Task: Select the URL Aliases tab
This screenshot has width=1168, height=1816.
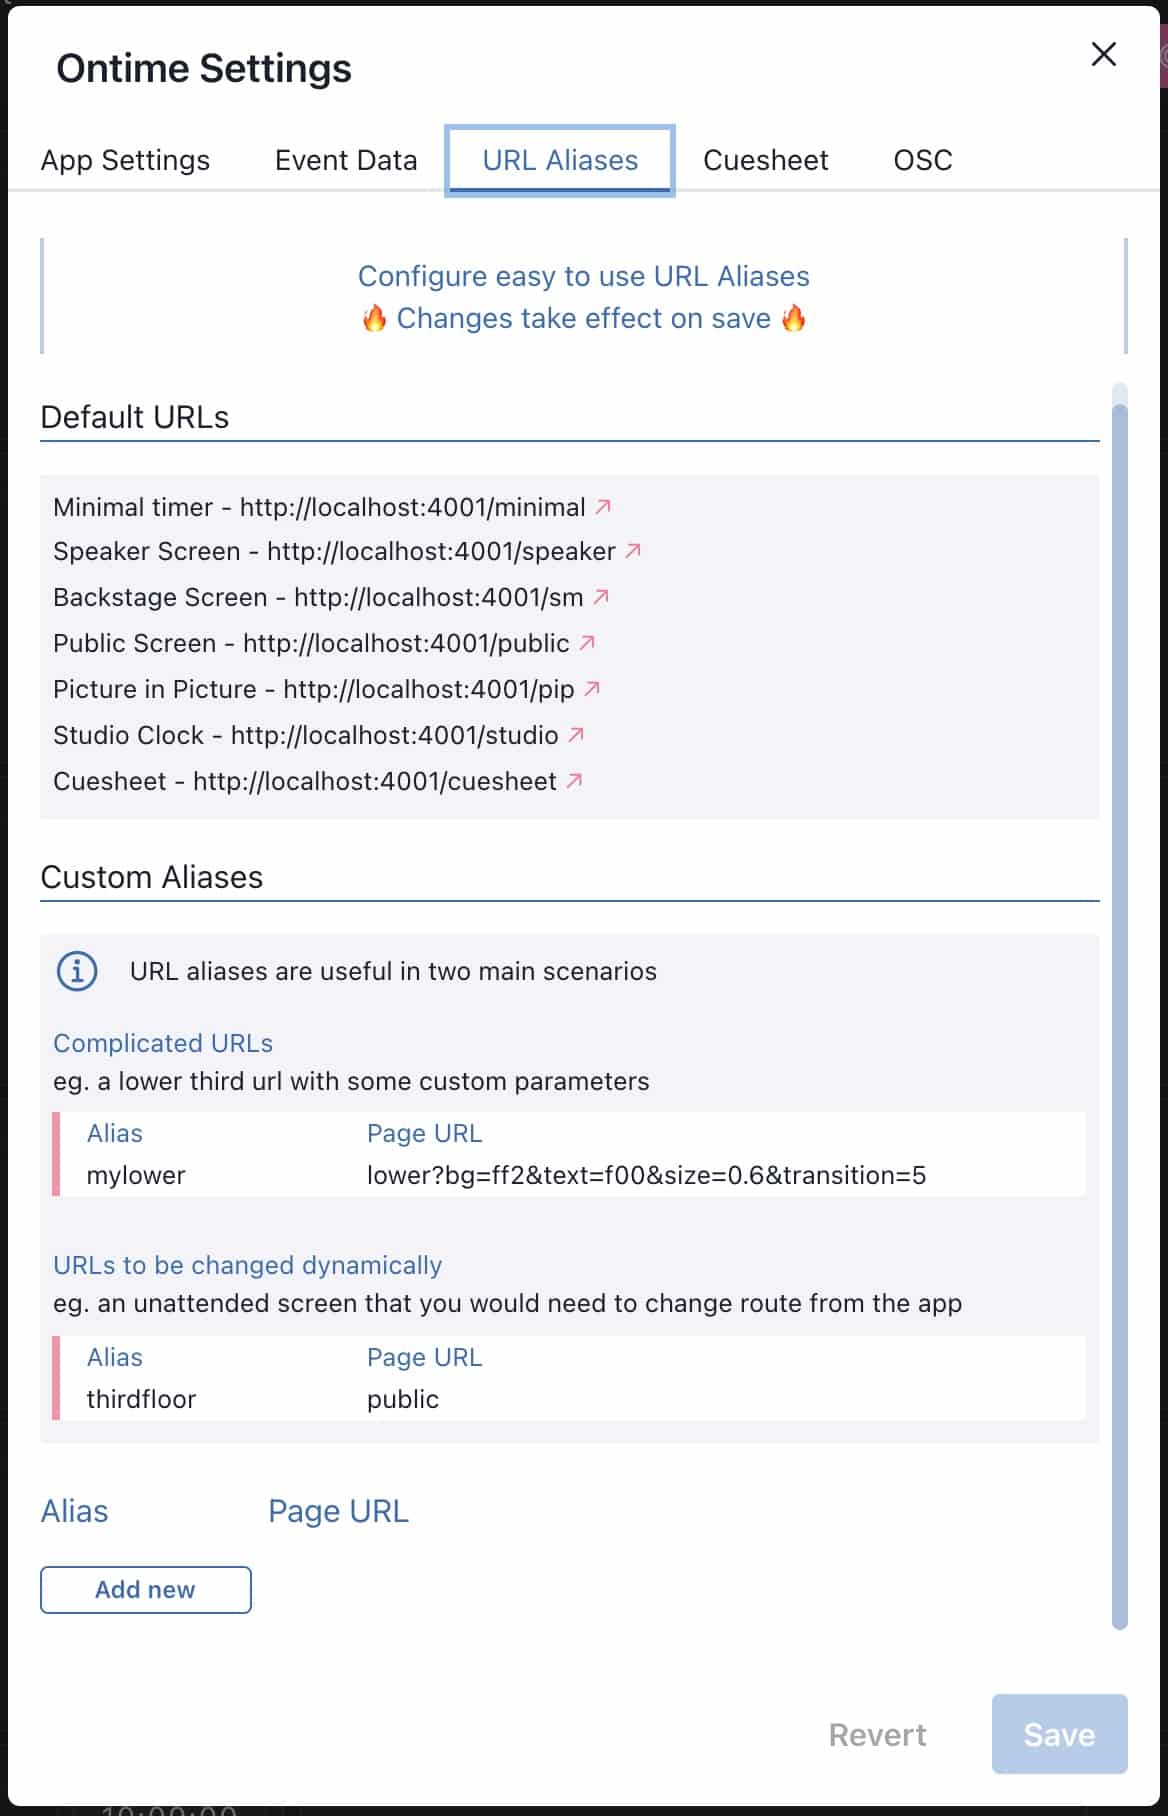Action: [560, 160]
